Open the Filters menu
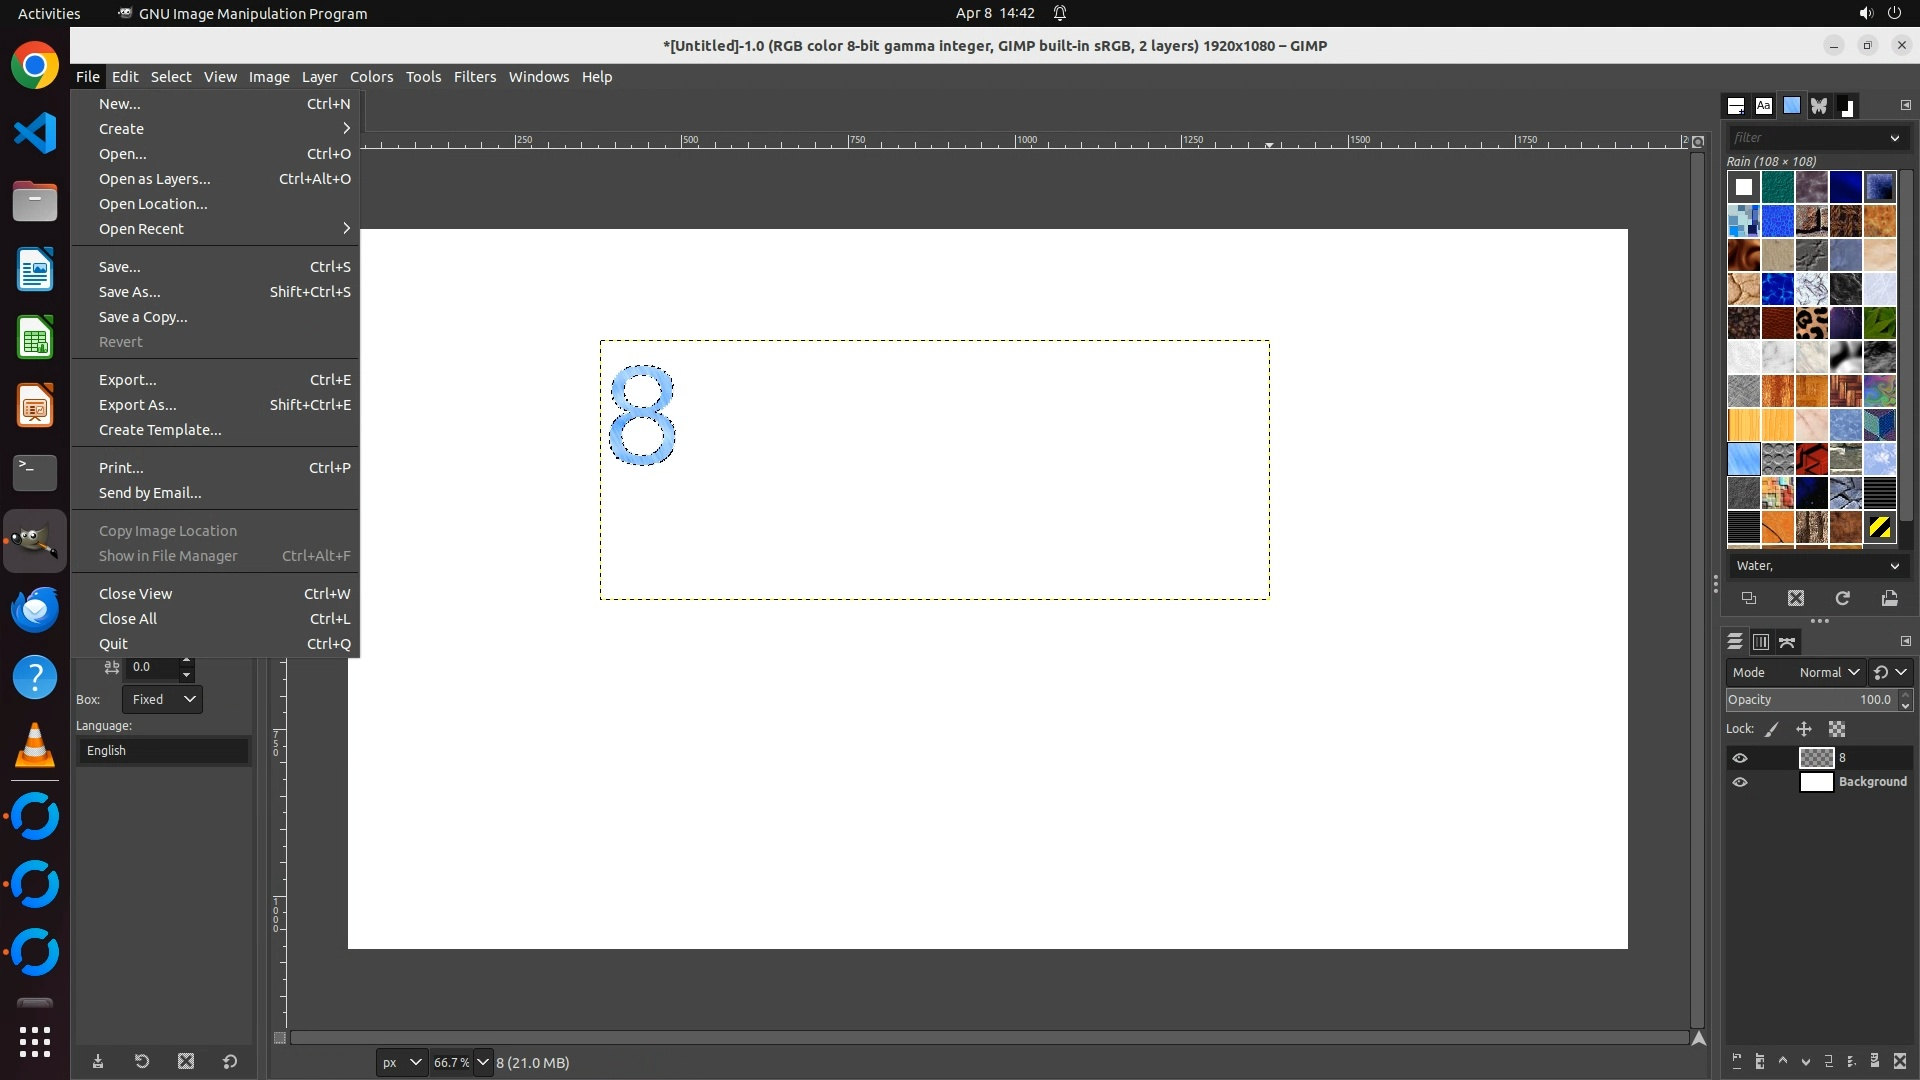The height and width of the screenshot is (1080, 1920). click(x=474, y=77)
